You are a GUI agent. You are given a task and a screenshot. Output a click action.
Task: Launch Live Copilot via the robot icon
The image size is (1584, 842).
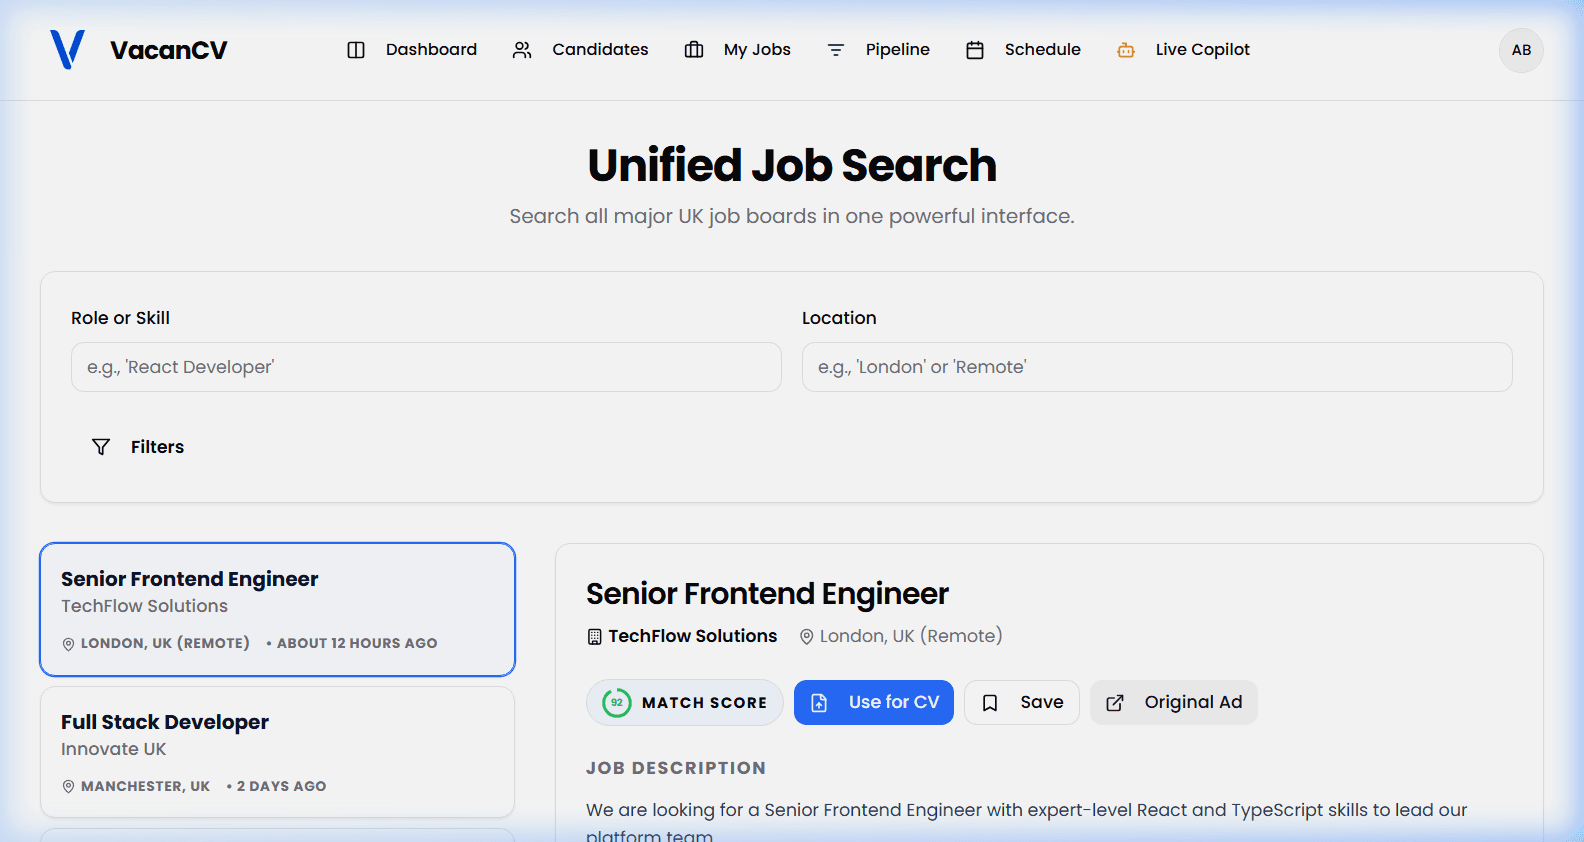coord(1126,49)
